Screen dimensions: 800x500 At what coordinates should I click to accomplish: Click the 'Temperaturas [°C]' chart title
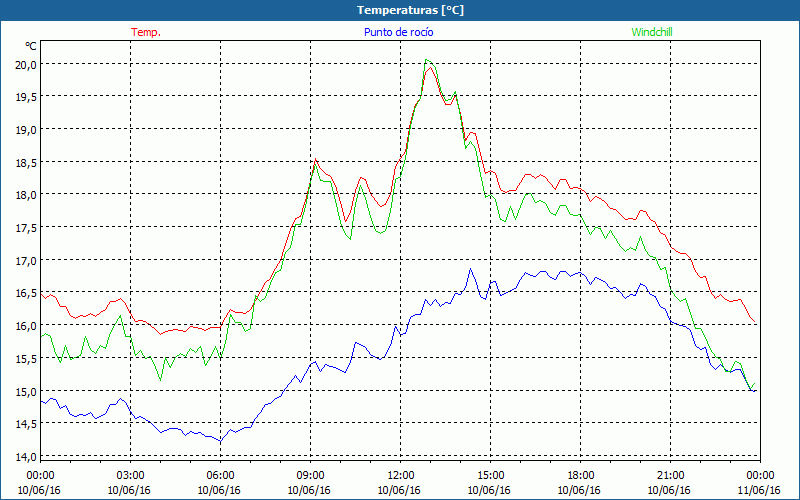(410, 10)
